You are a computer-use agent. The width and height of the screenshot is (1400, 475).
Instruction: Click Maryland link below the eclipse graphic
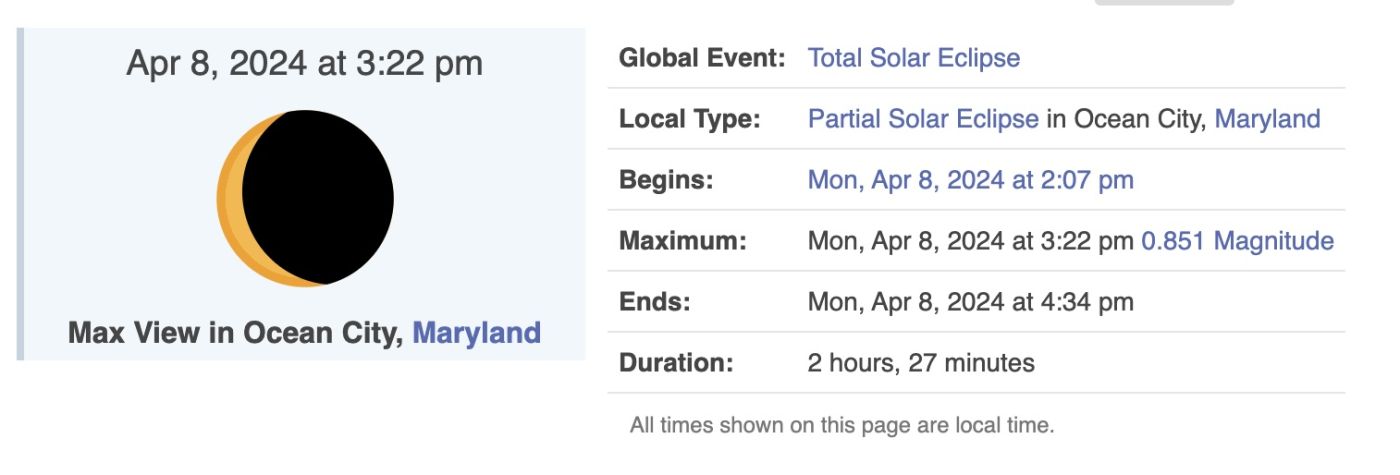pyautogui.click(x=476, y=332)
